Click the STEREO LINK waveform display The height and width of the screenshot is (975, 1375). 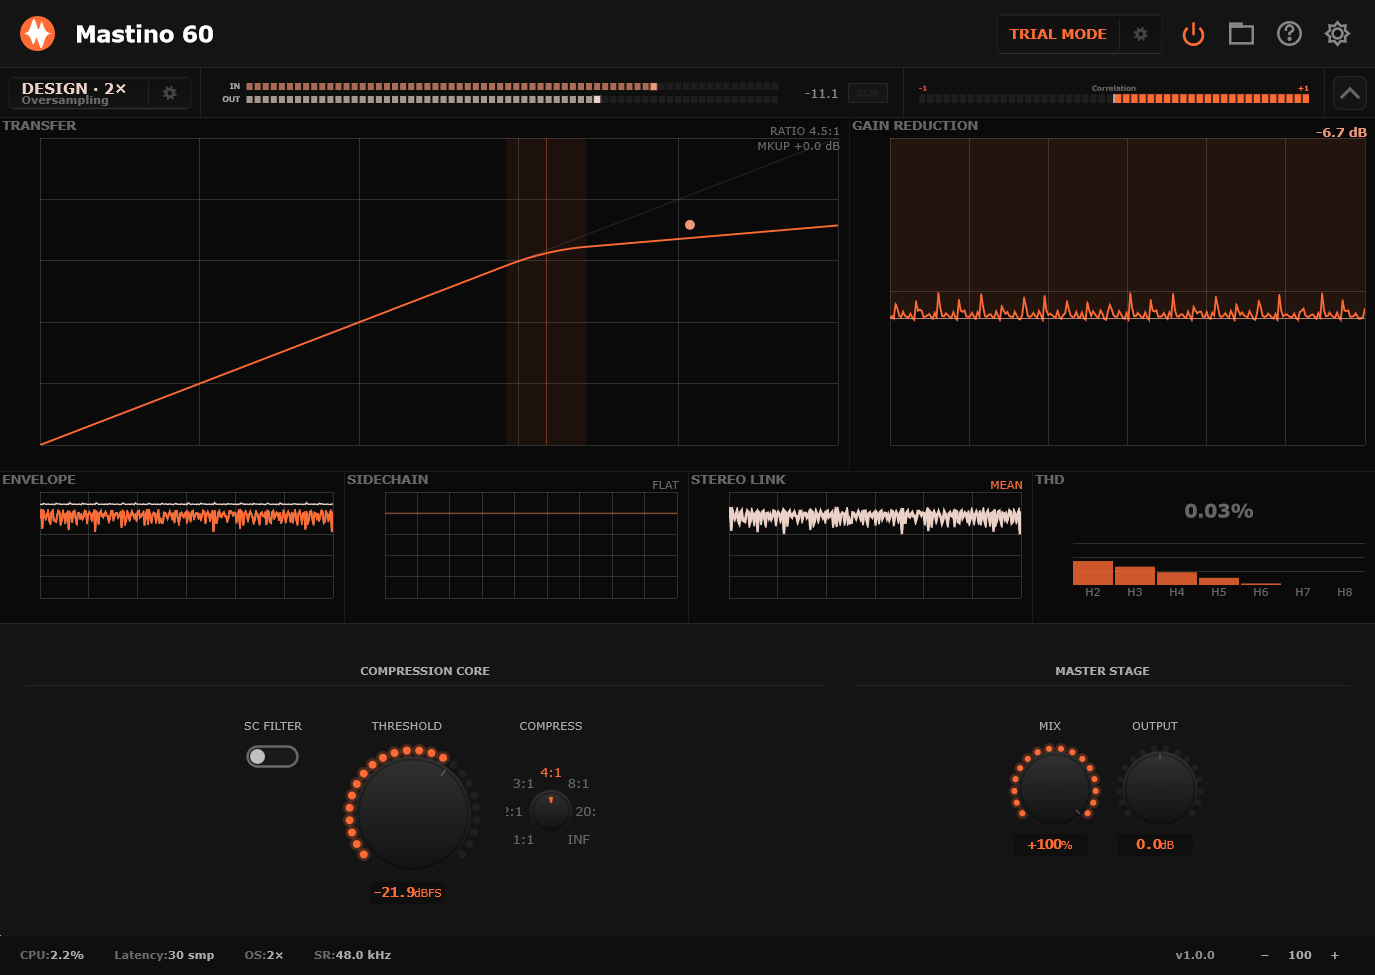tap(875, 545)
